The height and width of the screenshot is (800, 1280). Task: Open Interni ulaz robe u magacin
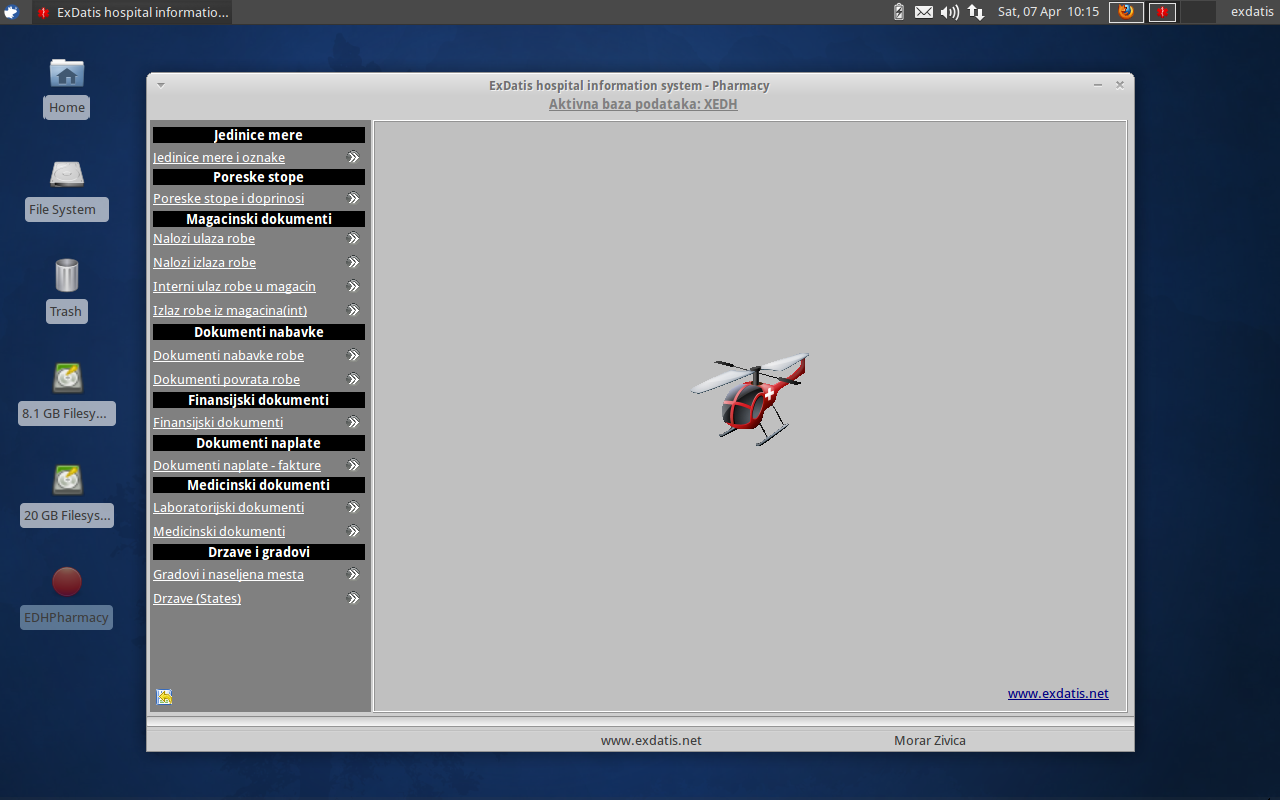(234, 286)
